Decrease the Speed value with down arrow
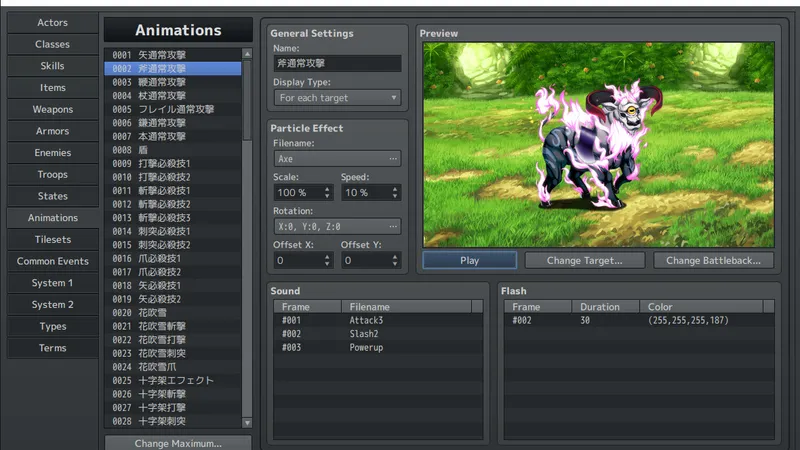Viewport: 800px width, 450px height. pyautogui.click(x=395, y=196)
